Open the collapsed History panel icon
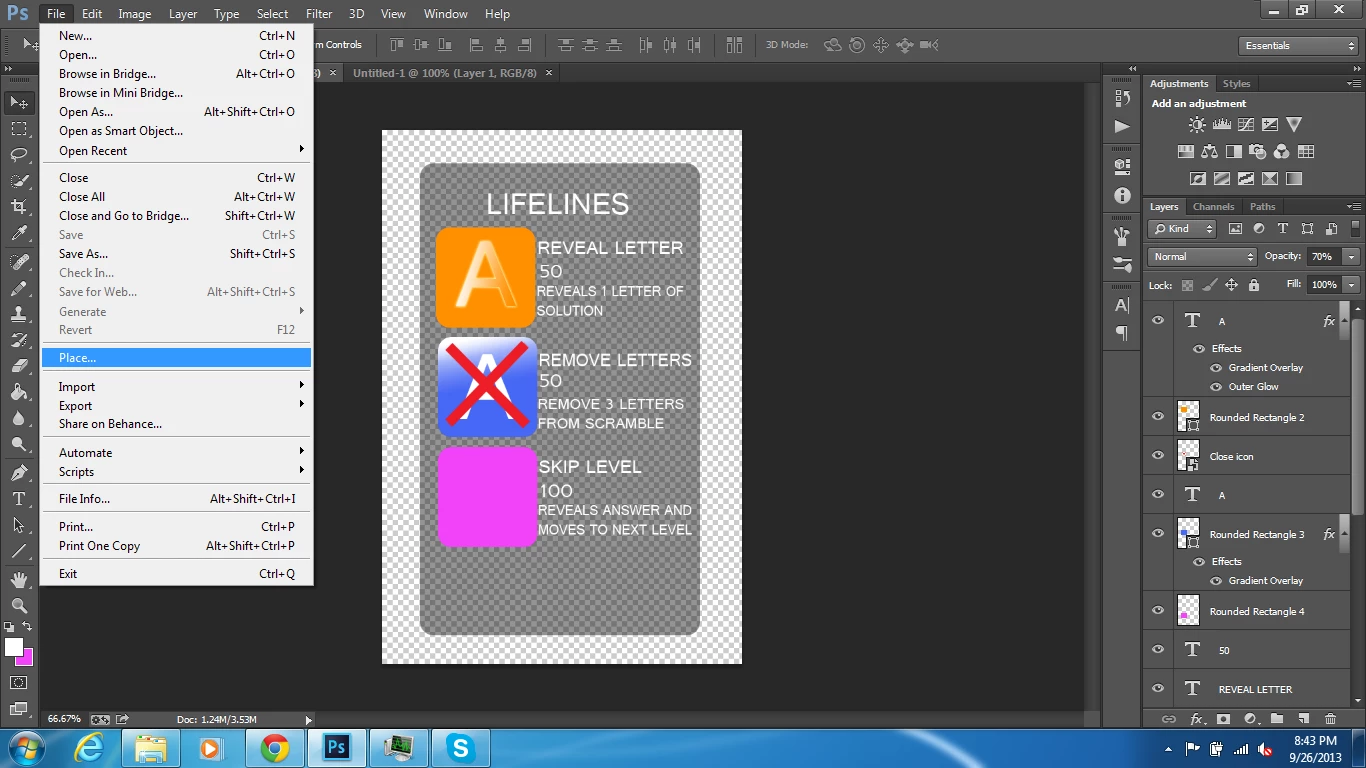This screenshot has height=768, width=1366. (1122, 99)
